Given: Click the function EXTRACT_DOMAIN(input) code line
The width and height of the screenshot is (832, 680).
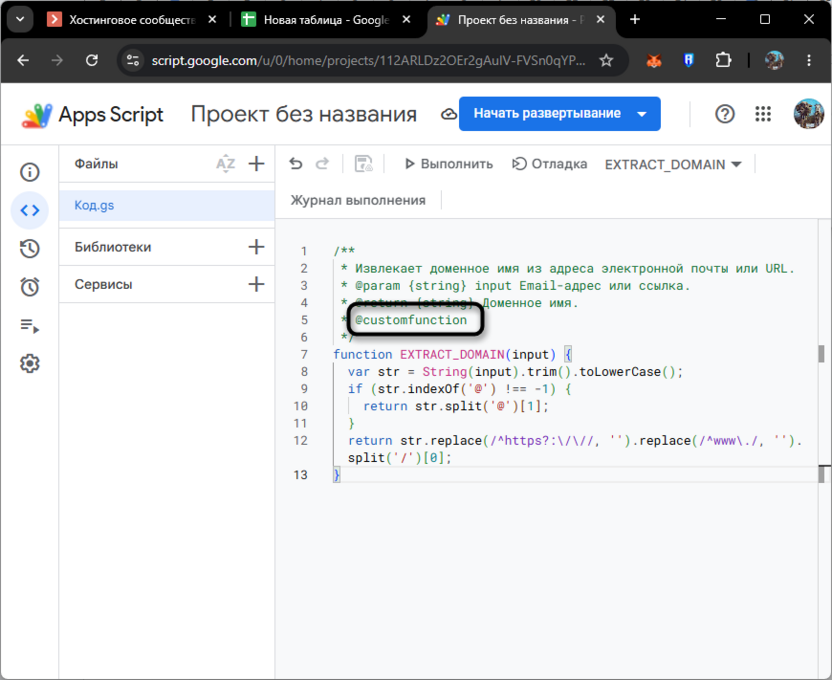Looking at the screenshot, I should 452,354.
